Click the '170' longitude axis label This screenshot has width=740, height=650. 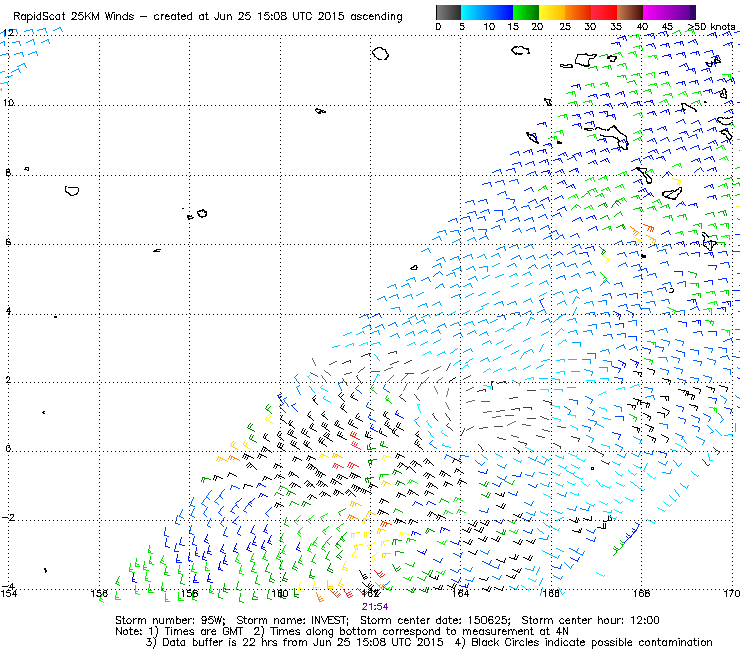point(732,593)
